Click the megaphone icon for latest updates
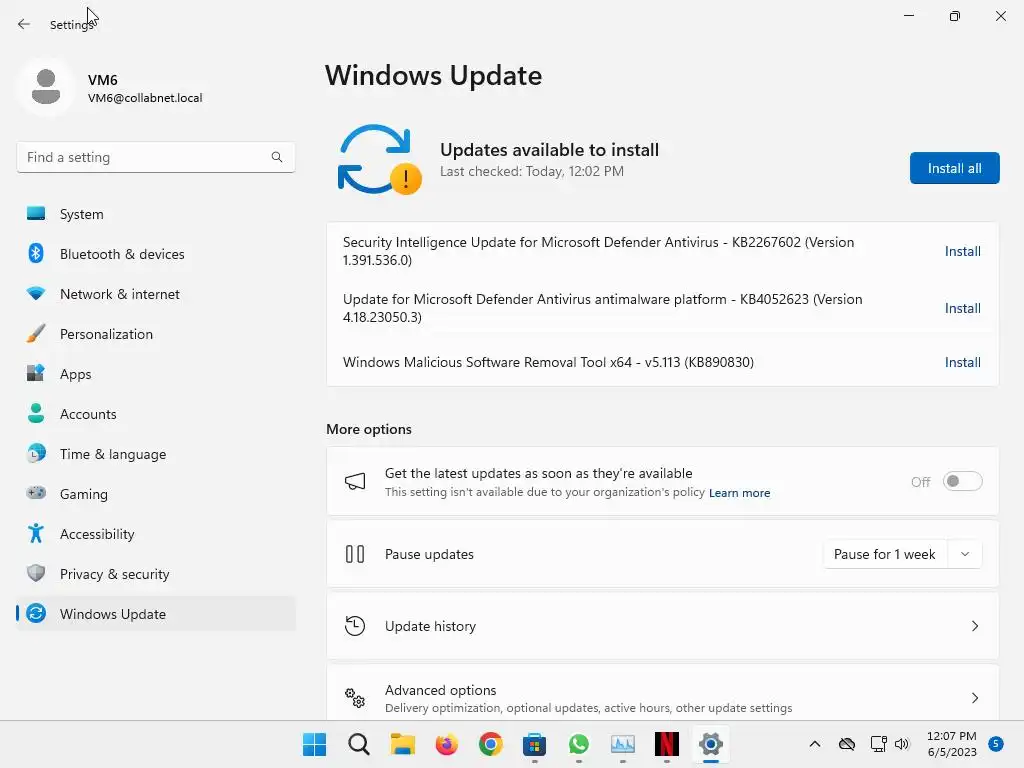1024x768 pixels. click(x=355, y=482)
